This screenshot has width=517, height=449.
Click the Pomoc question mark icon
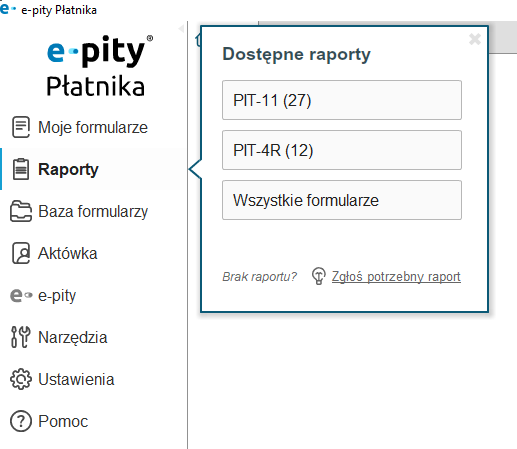pyautogui.click(x=21, y=421)
